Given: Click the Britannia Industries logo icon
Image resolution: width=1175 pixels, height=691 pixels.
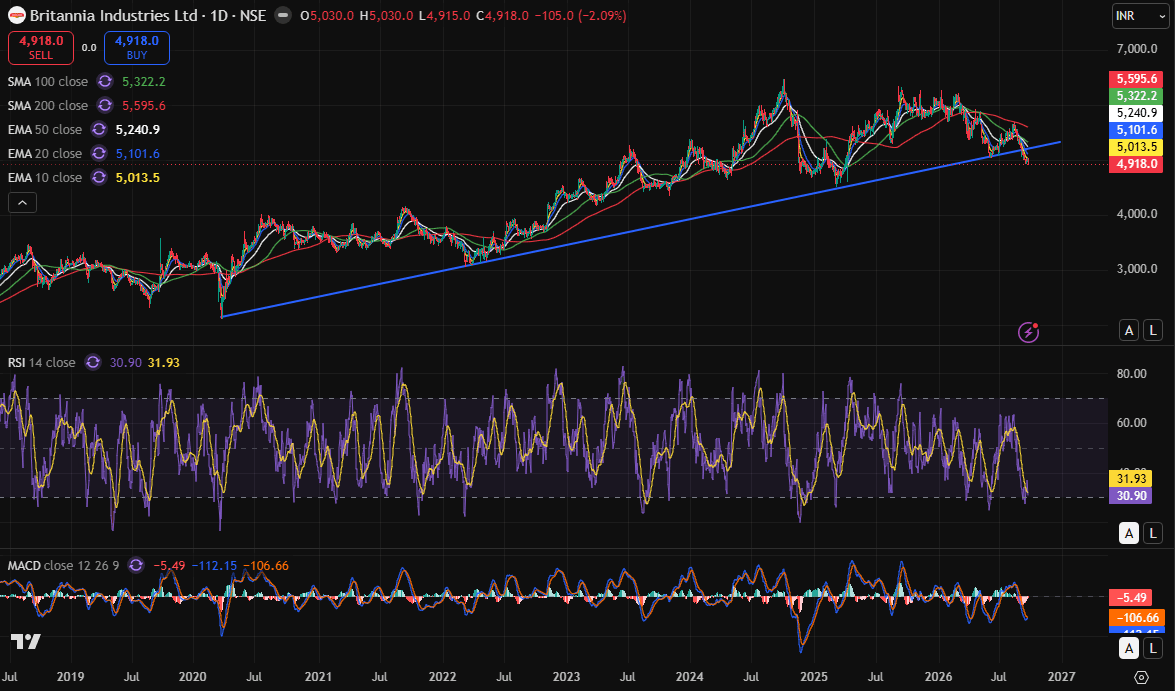Looking at the screenshot, I should click(16, 15).
